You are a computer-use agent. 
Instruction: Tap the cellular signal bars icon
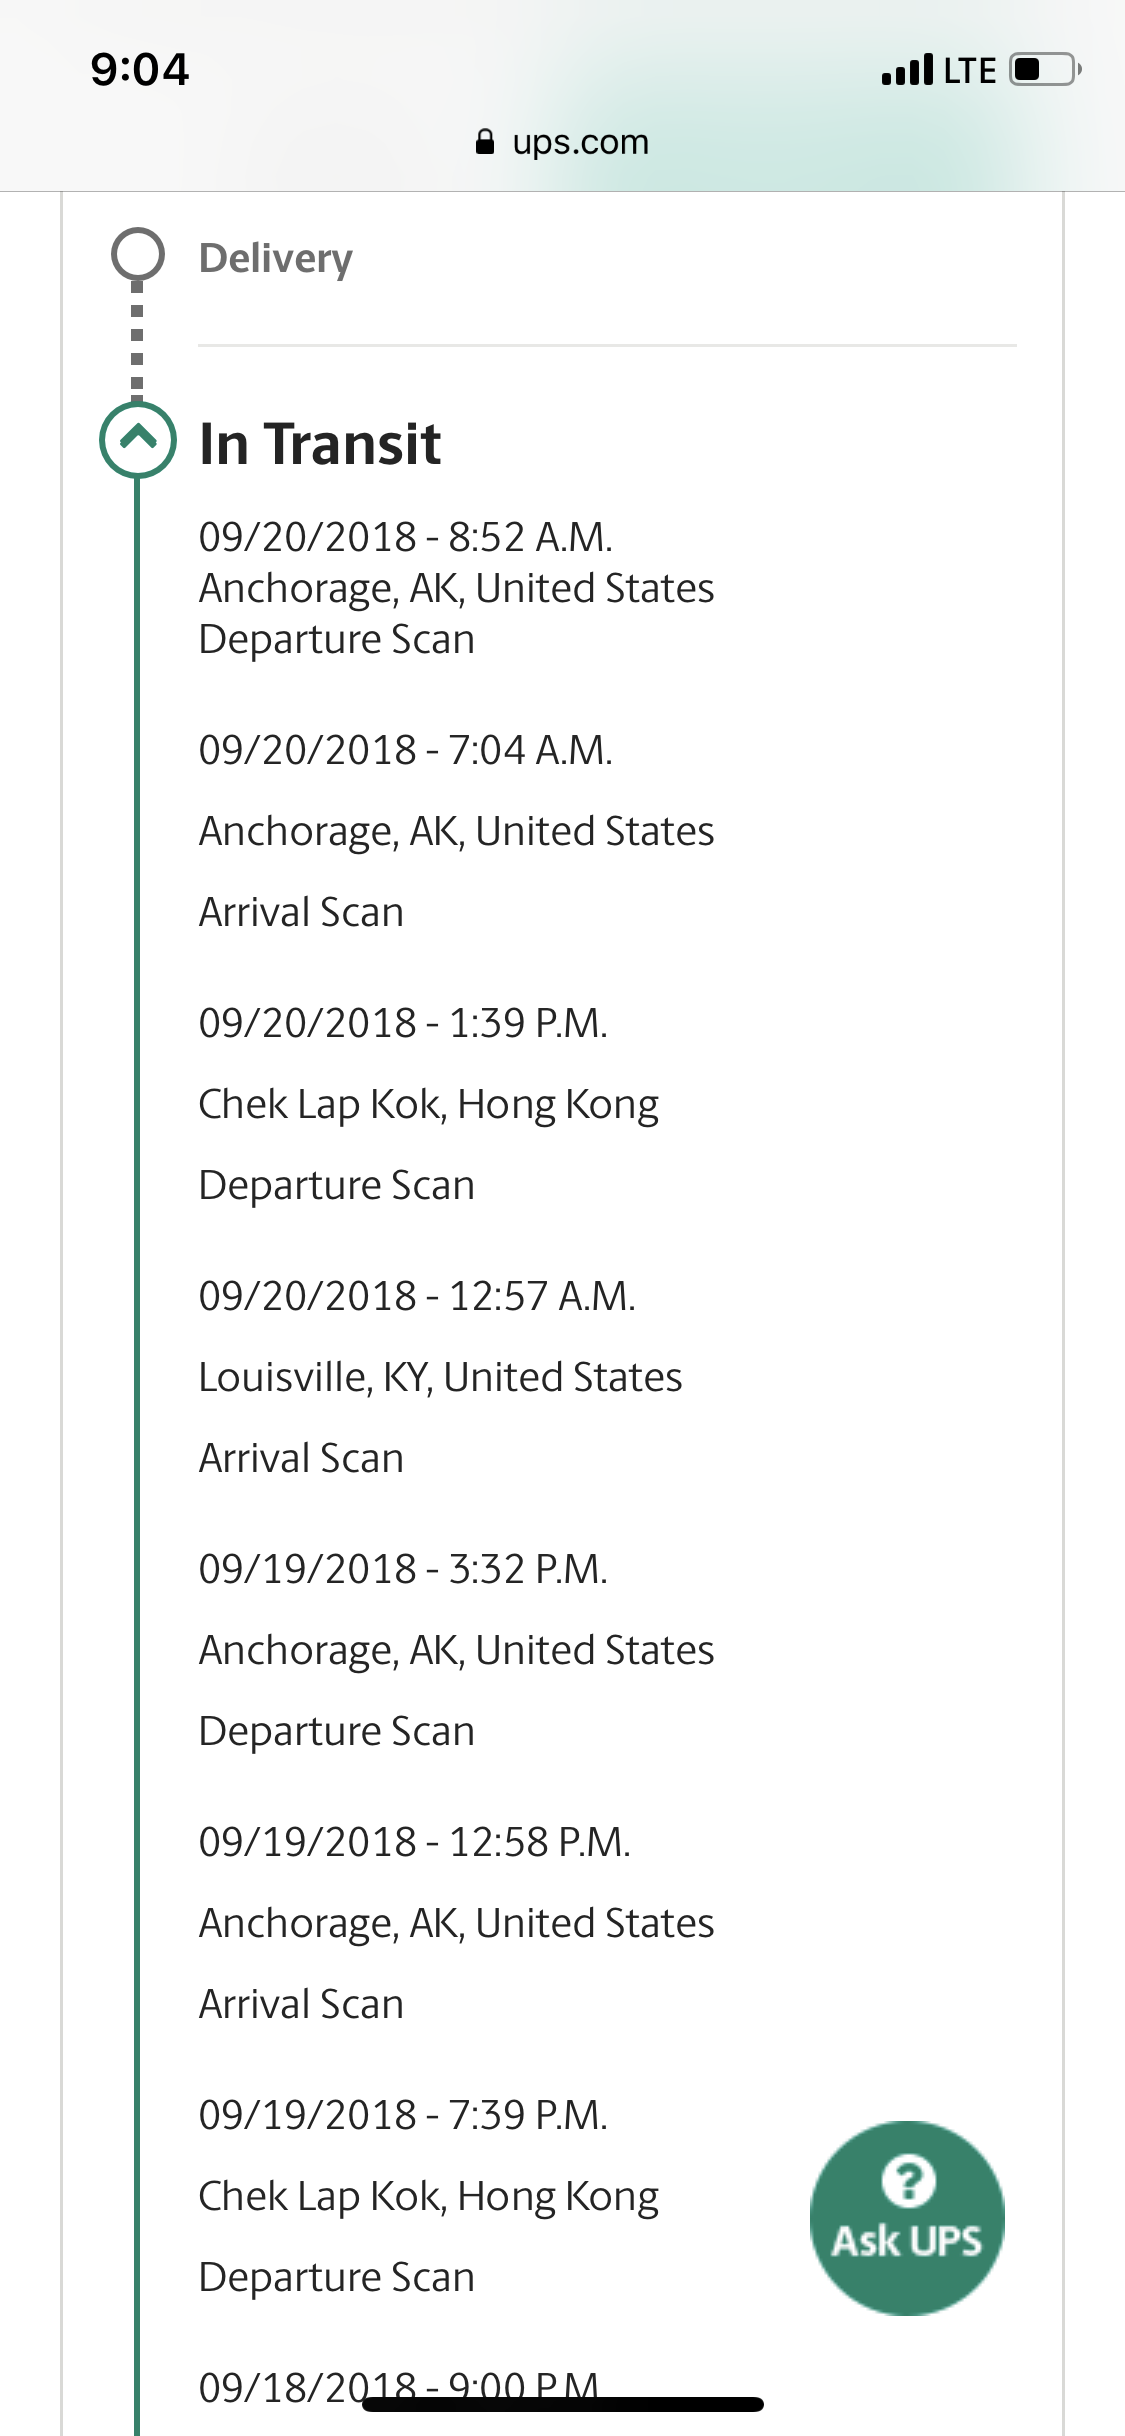907,70
